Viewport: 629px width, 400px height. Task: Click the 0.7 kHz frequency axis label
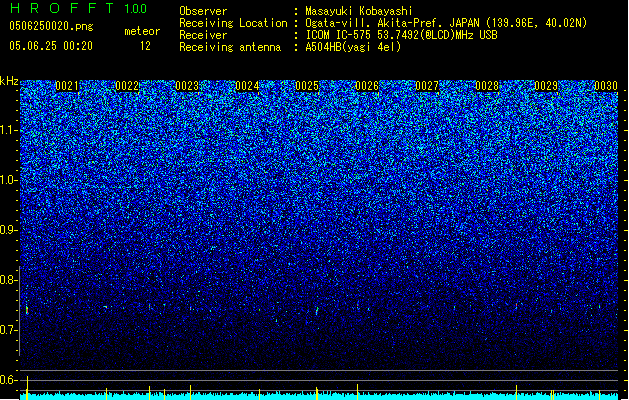click(9, 330)
